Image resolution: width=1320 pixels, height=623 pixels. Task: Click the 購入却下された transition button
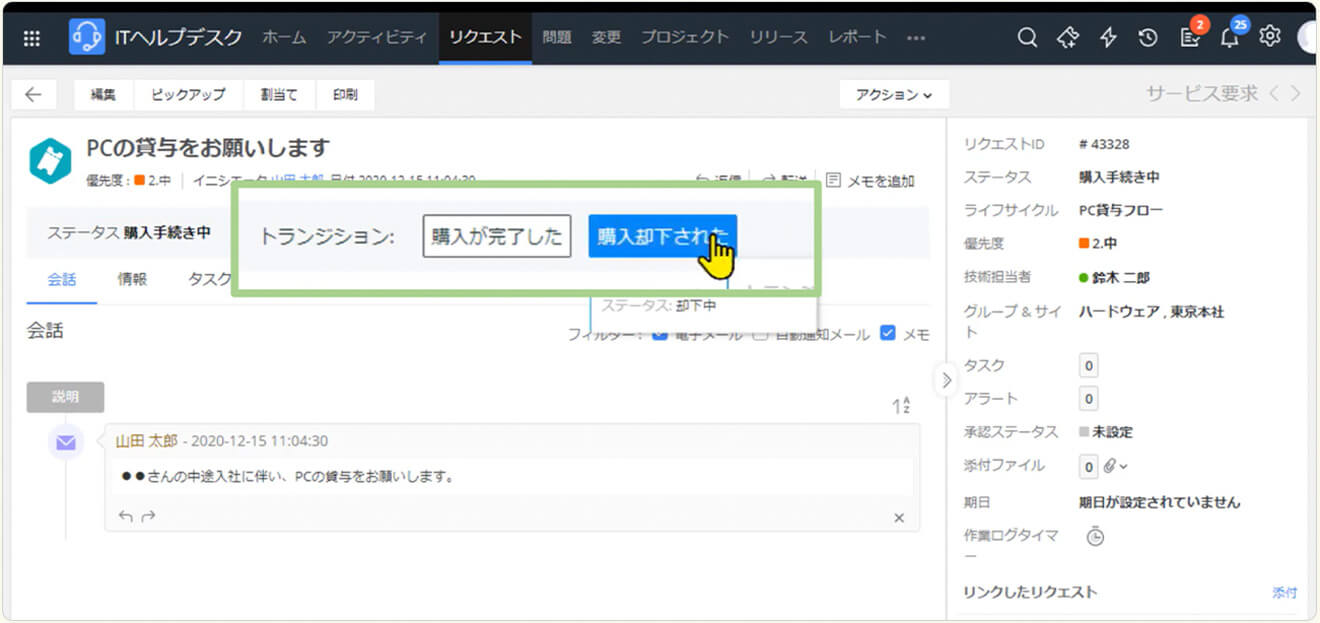tap(662, 236)
